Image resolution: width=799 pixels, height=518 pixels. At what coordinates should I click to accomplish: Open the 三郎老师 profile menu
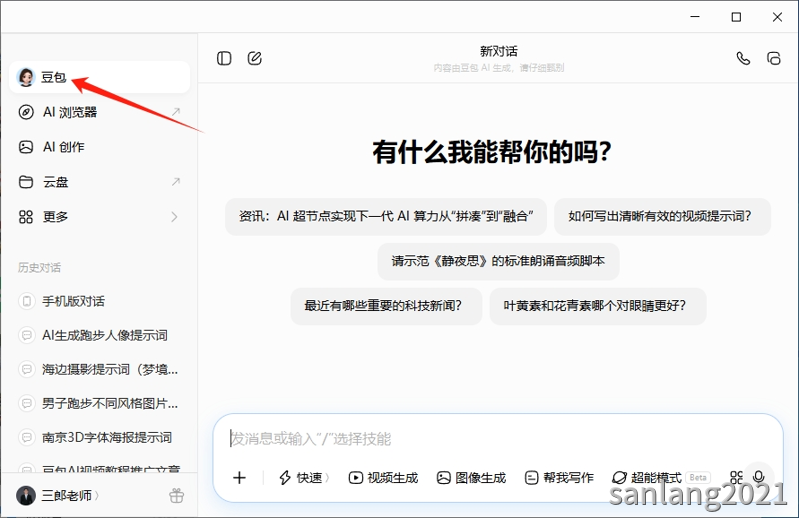click(x=58, y=495)
